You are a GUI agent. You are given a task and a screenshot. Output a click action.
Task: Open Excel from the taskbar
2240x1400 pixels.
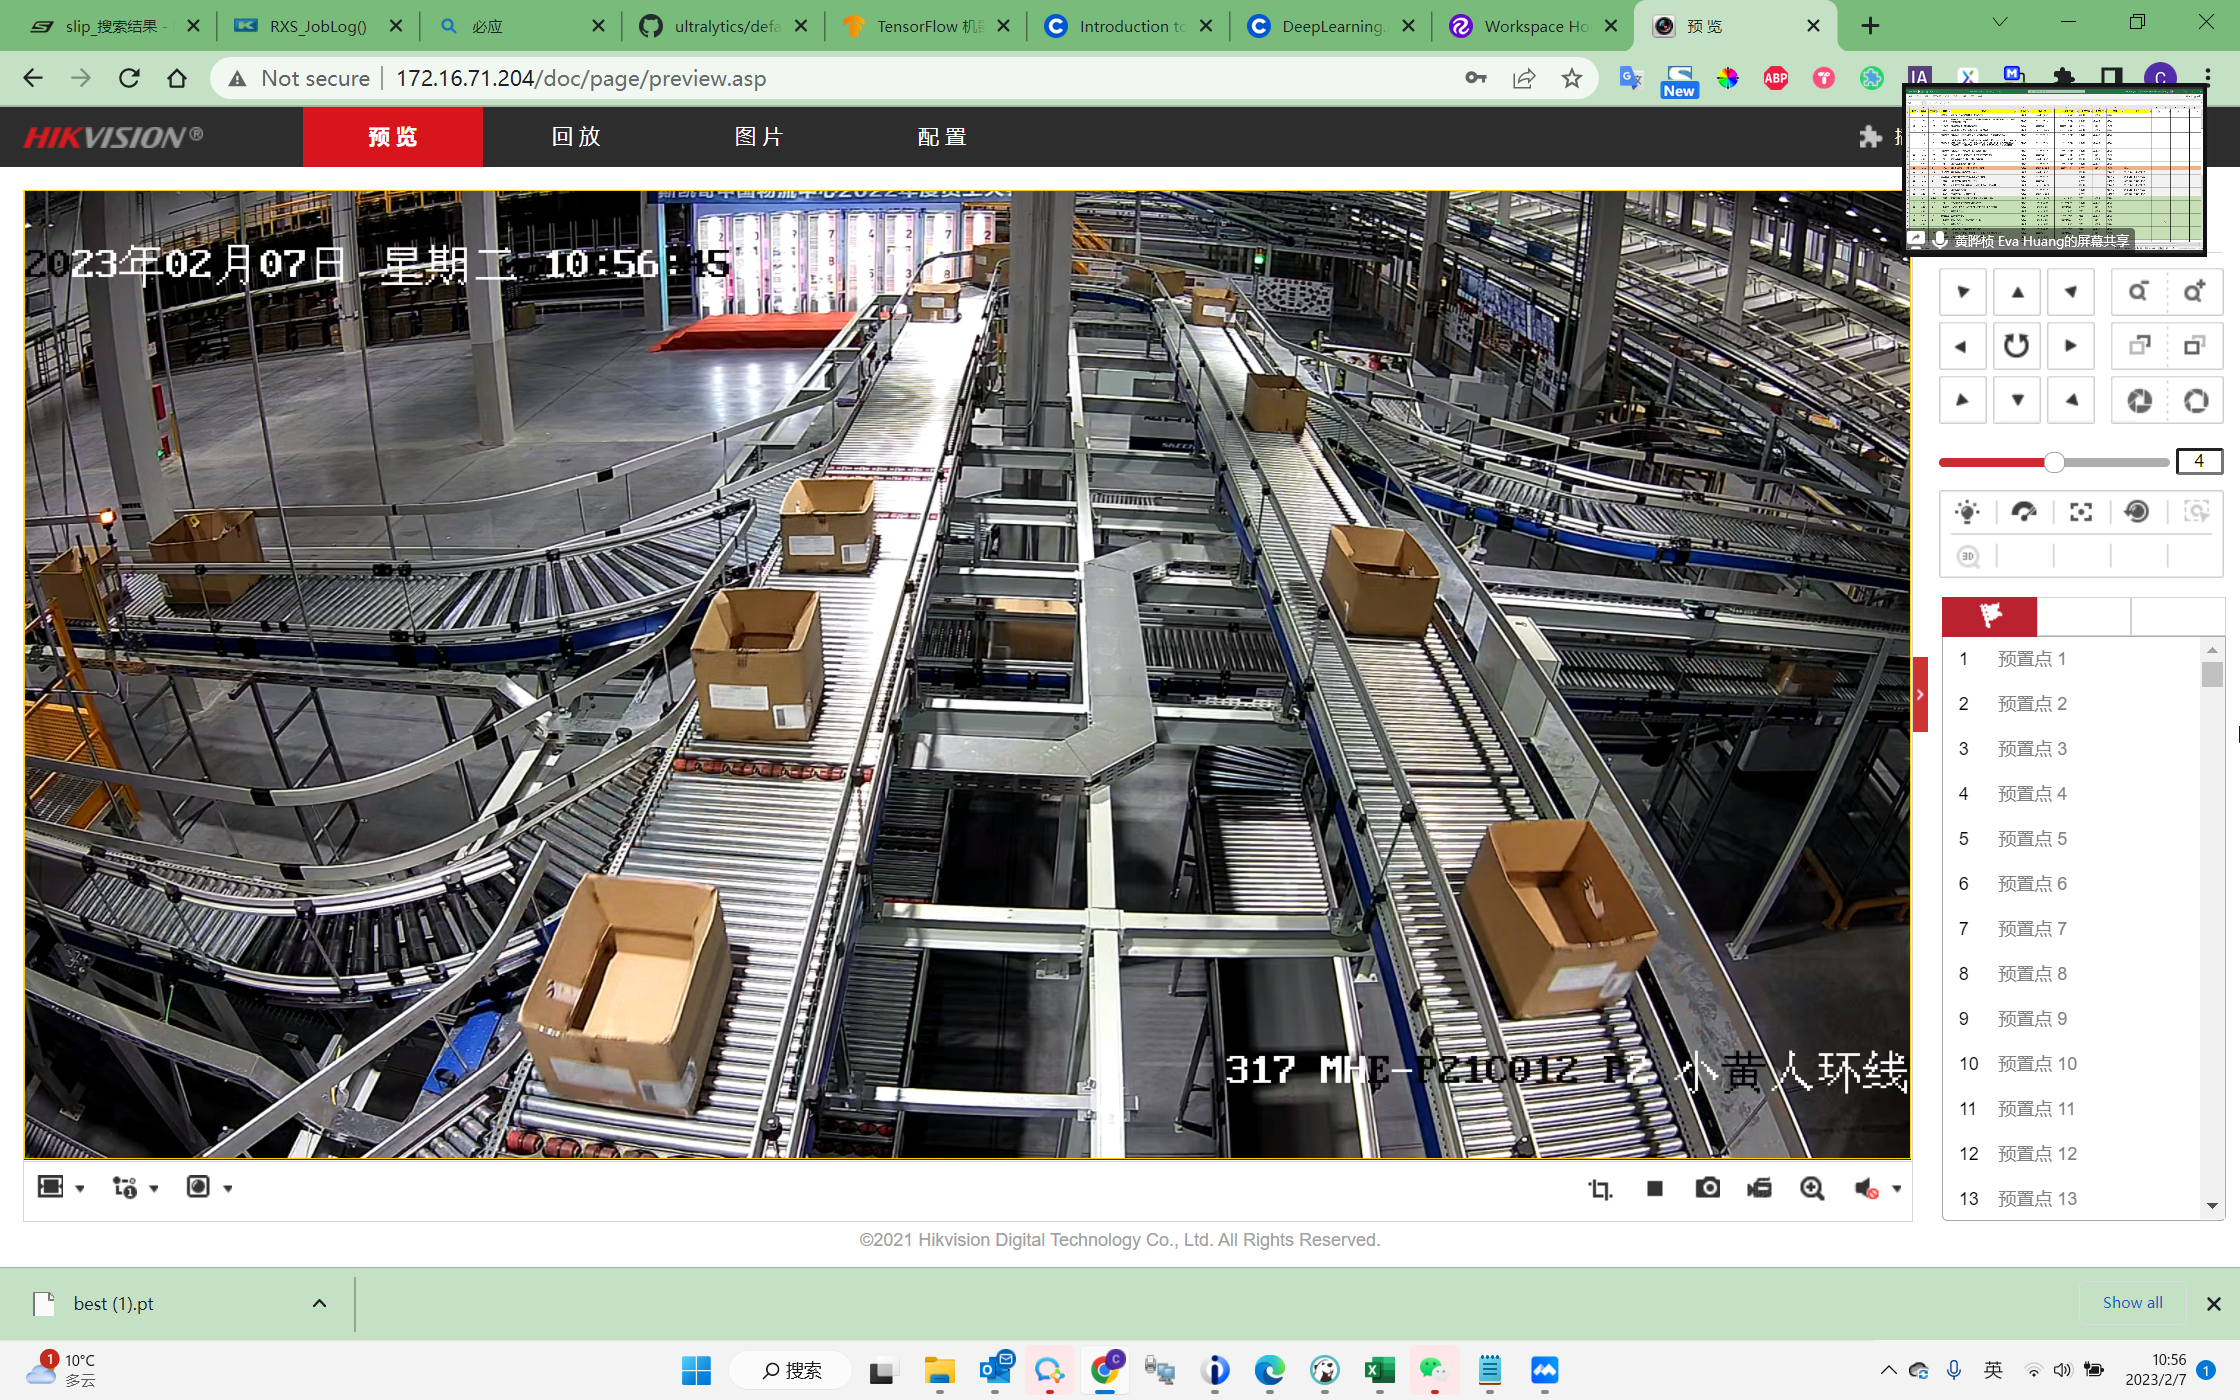[1380, 1370]
